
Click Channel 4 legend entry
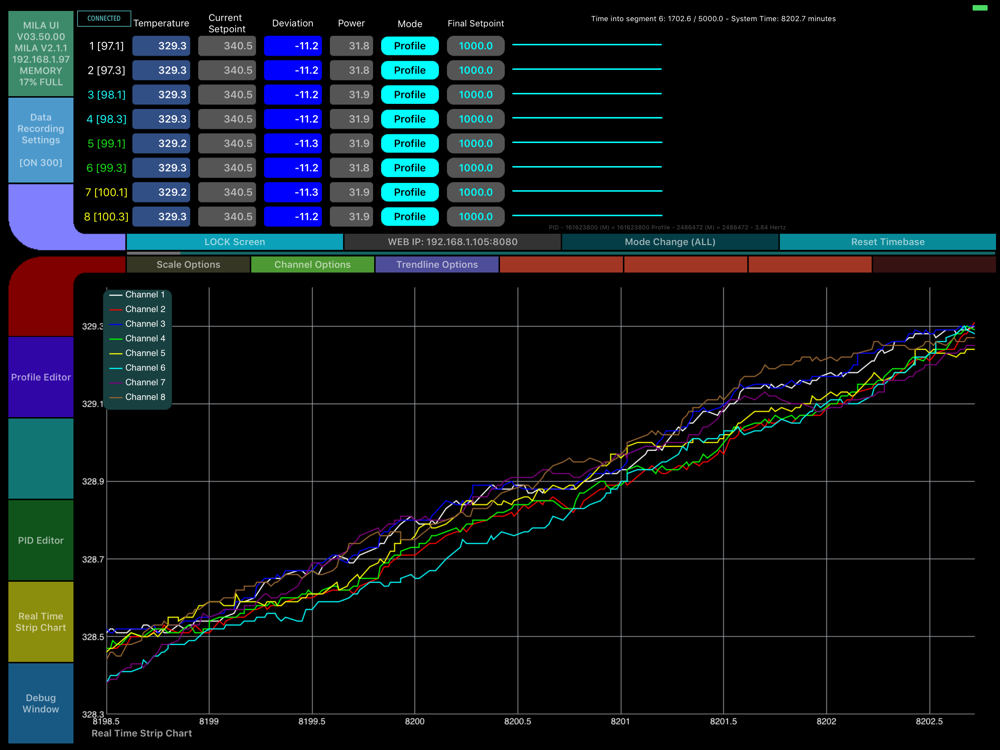click(x=137, y=339)
